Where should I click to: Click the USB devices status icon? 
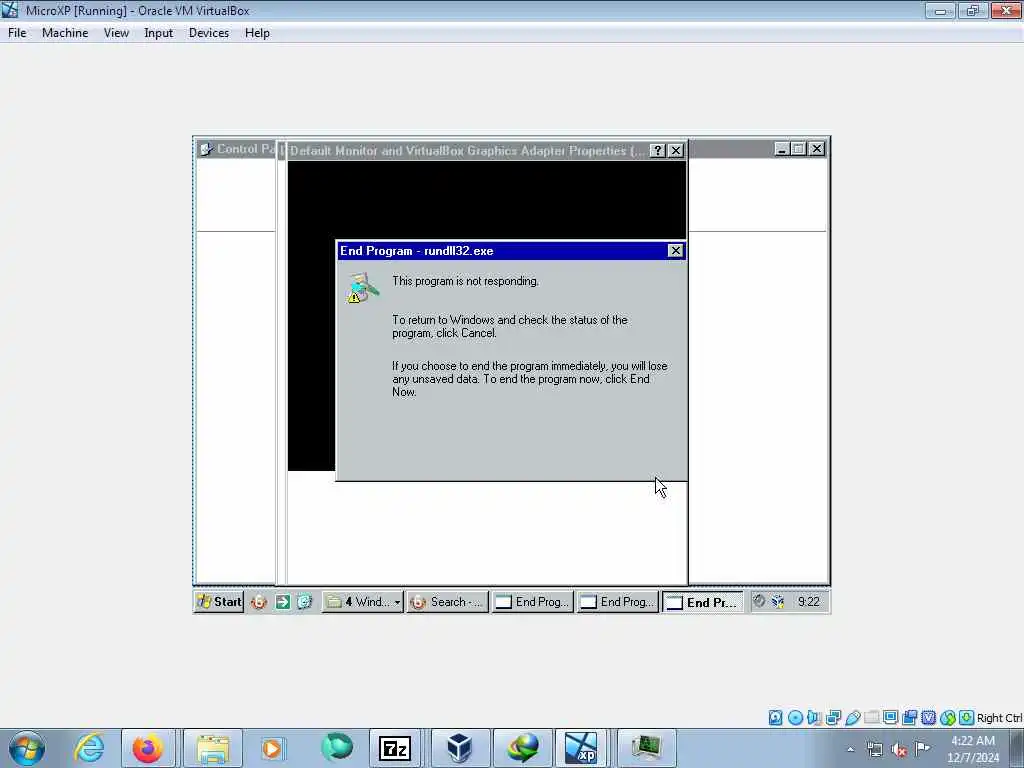click(852, 718)
